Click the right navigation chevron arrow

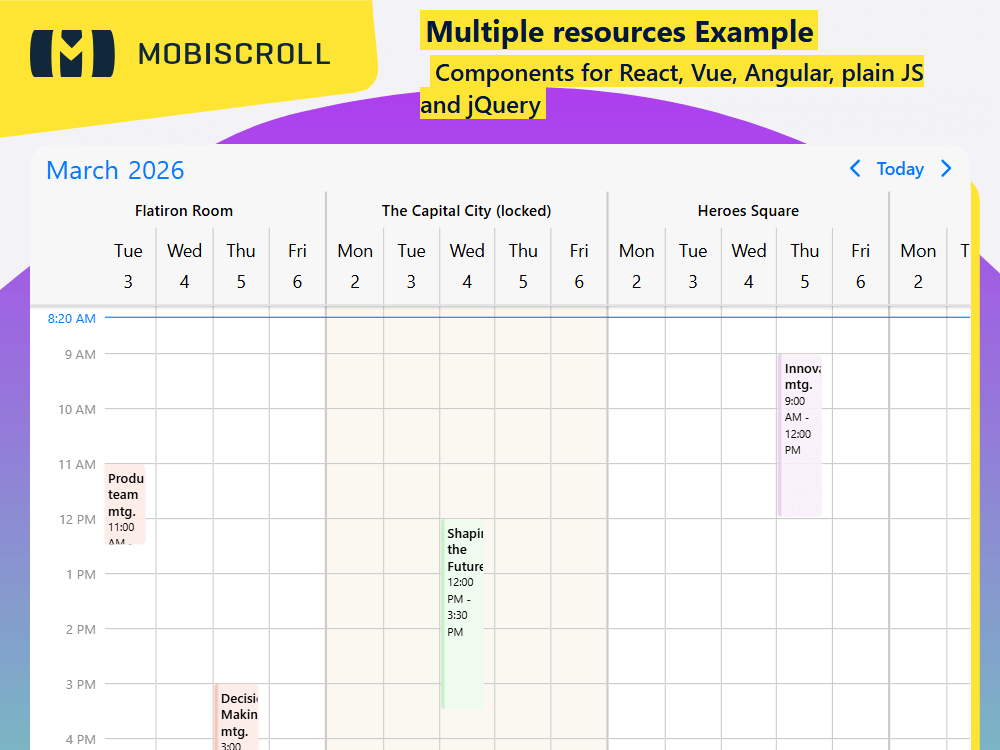click(946, 169)
